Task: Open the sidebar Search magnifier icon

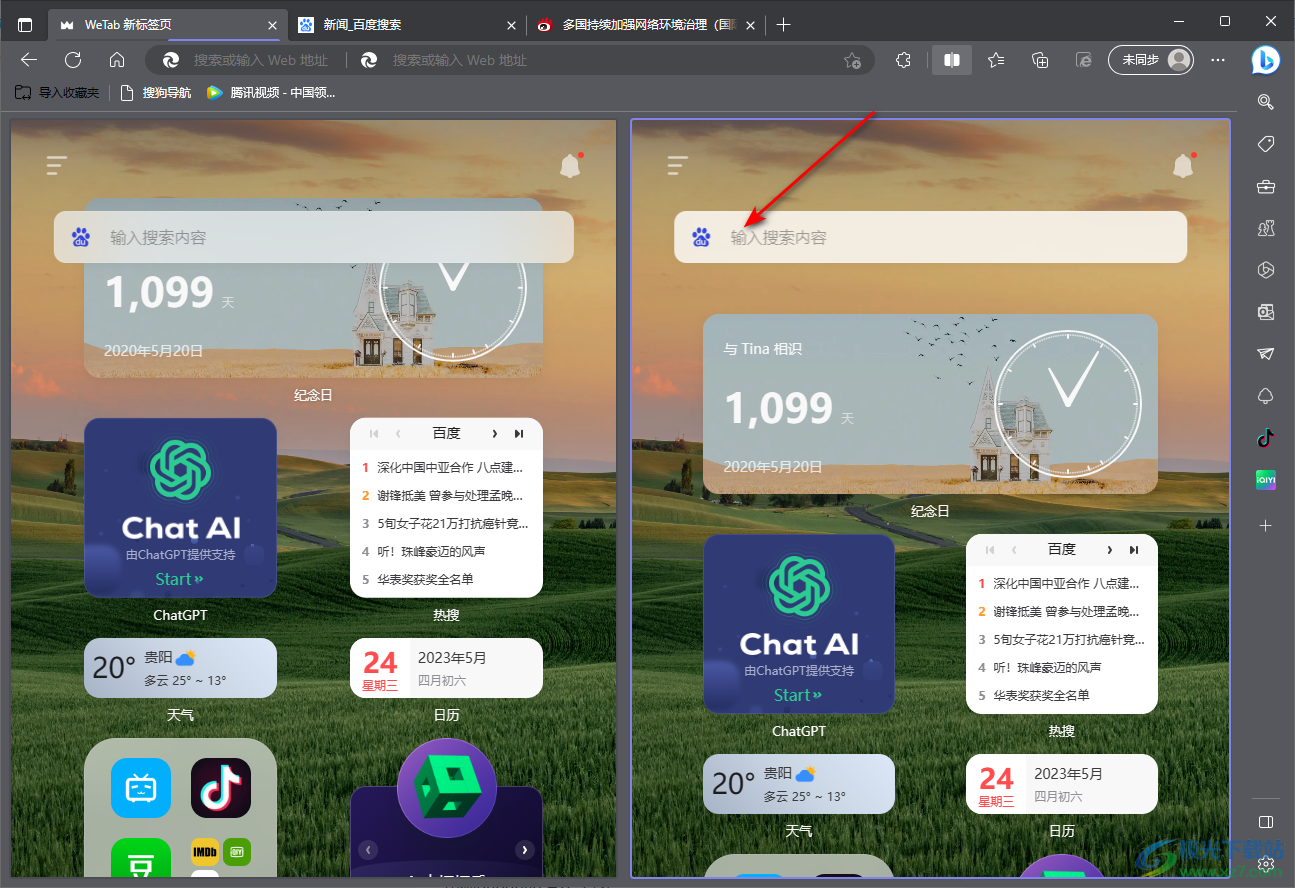Action: [x=1266, y=101]
